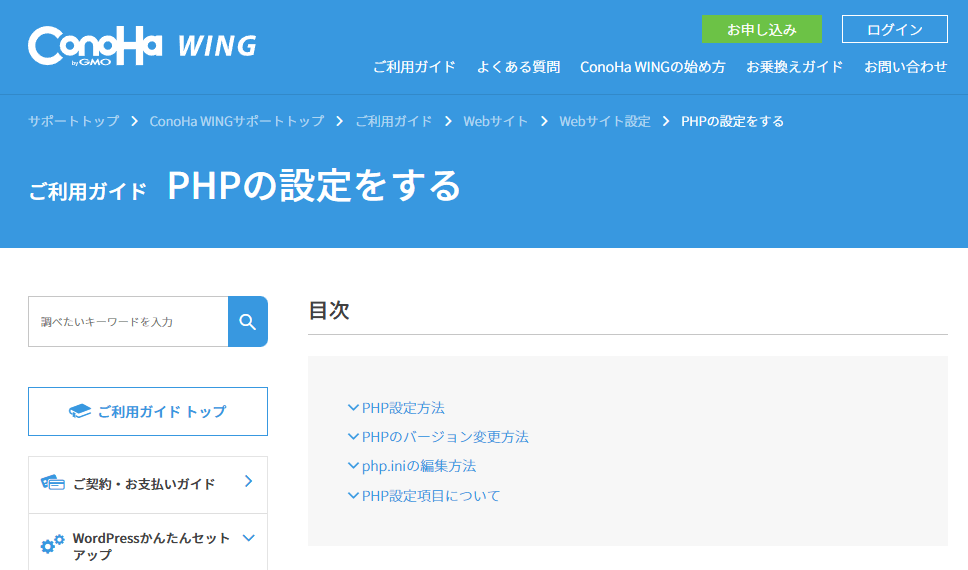Click the page title PHPの設定をする
This screenshot has width=968, height=570.
tap(314, 185)
